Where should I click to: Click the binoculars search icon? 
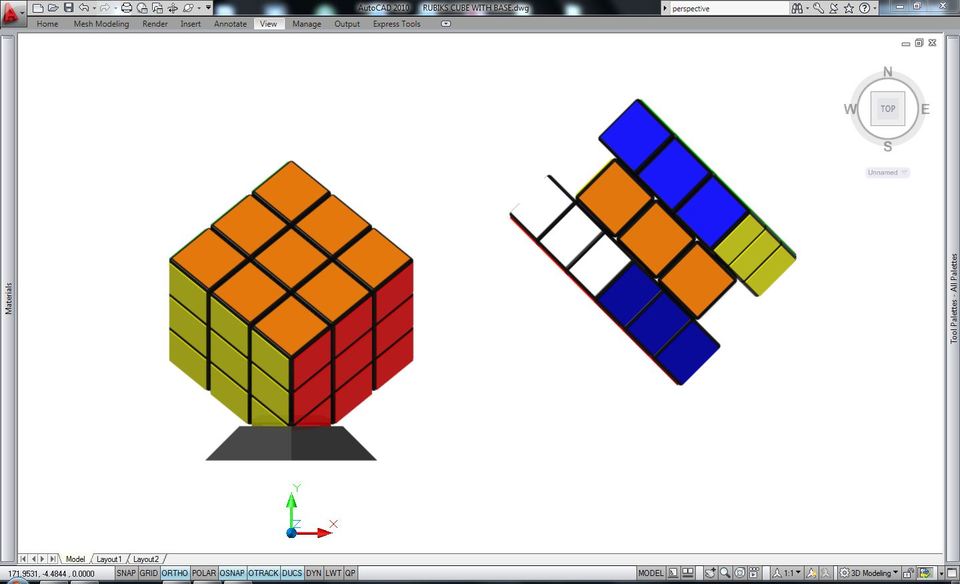(x=797, y=8)
